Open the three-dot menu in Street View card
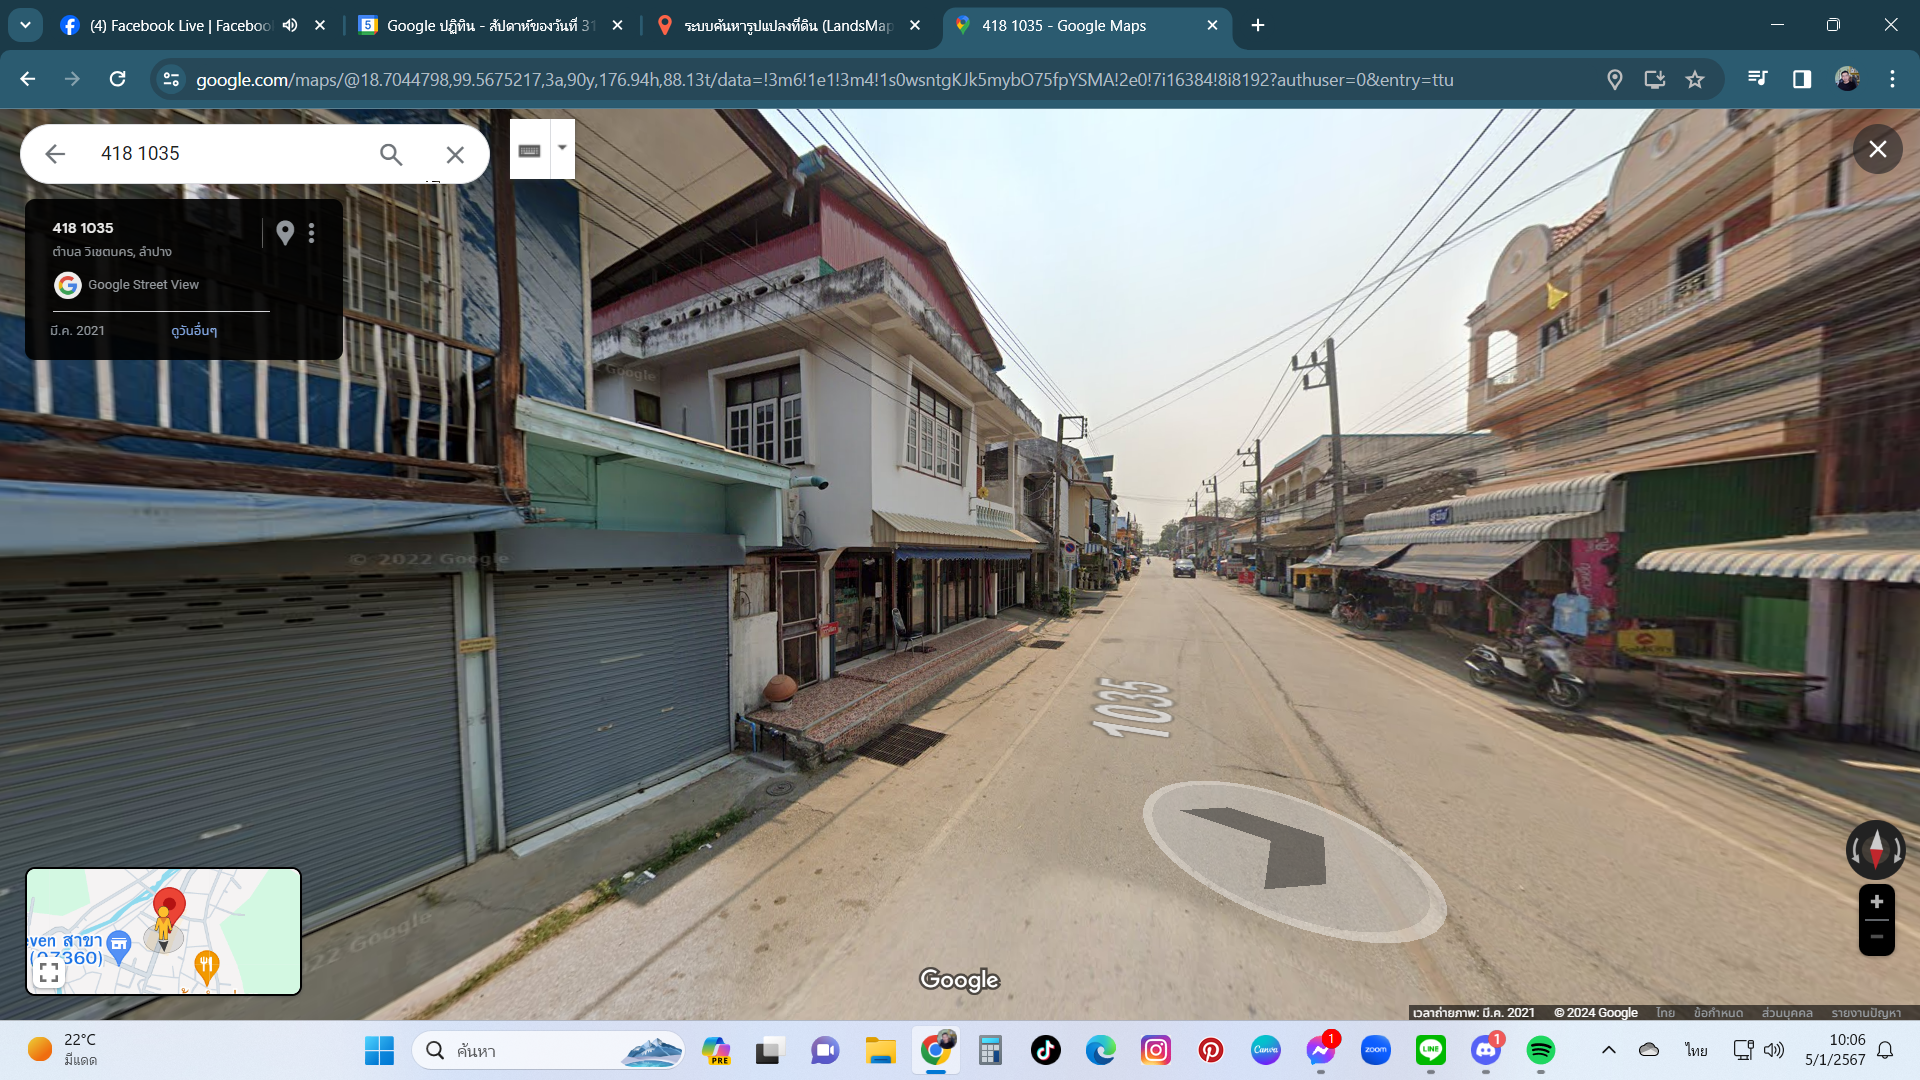This screenshot has height=1080, width=1920. pyautogui.click(x=312, y=232)
